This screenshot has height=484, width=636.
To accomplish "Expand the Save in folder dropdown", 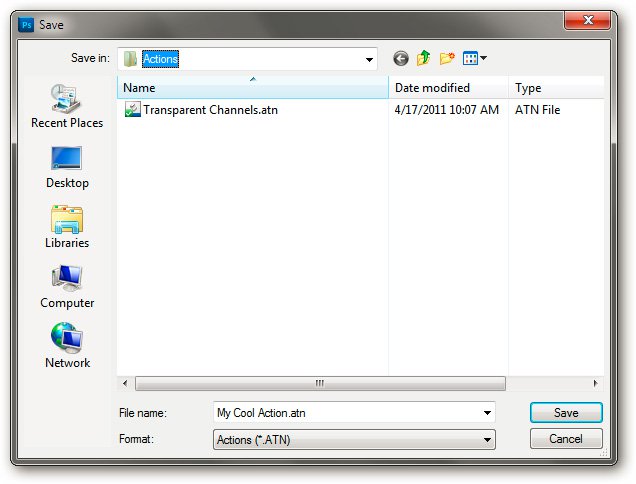I will point(369,59).
